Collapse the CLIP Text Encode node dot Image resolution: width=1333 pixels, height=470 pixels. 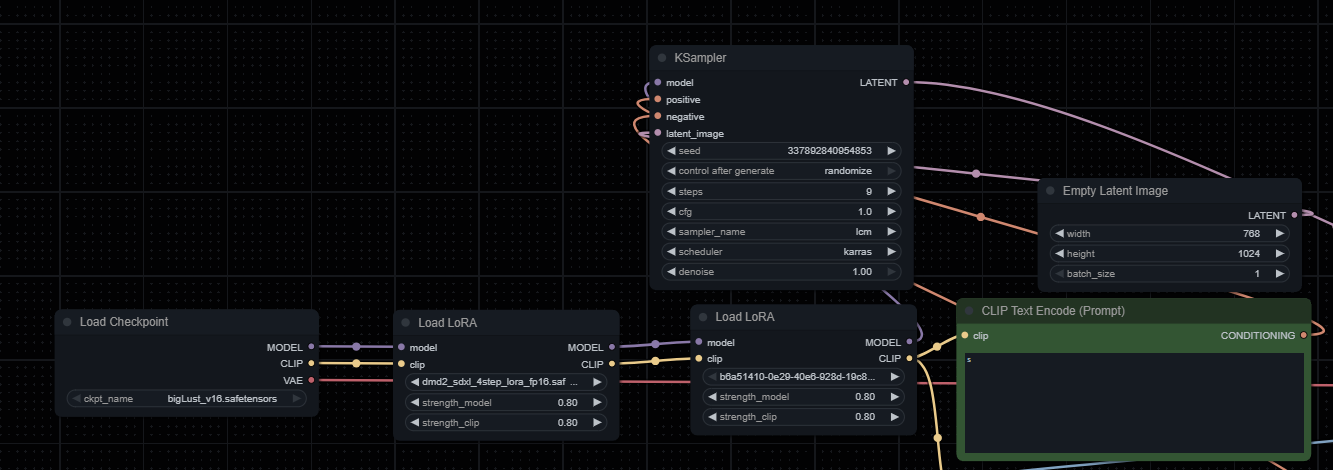[x=969, y=311]
